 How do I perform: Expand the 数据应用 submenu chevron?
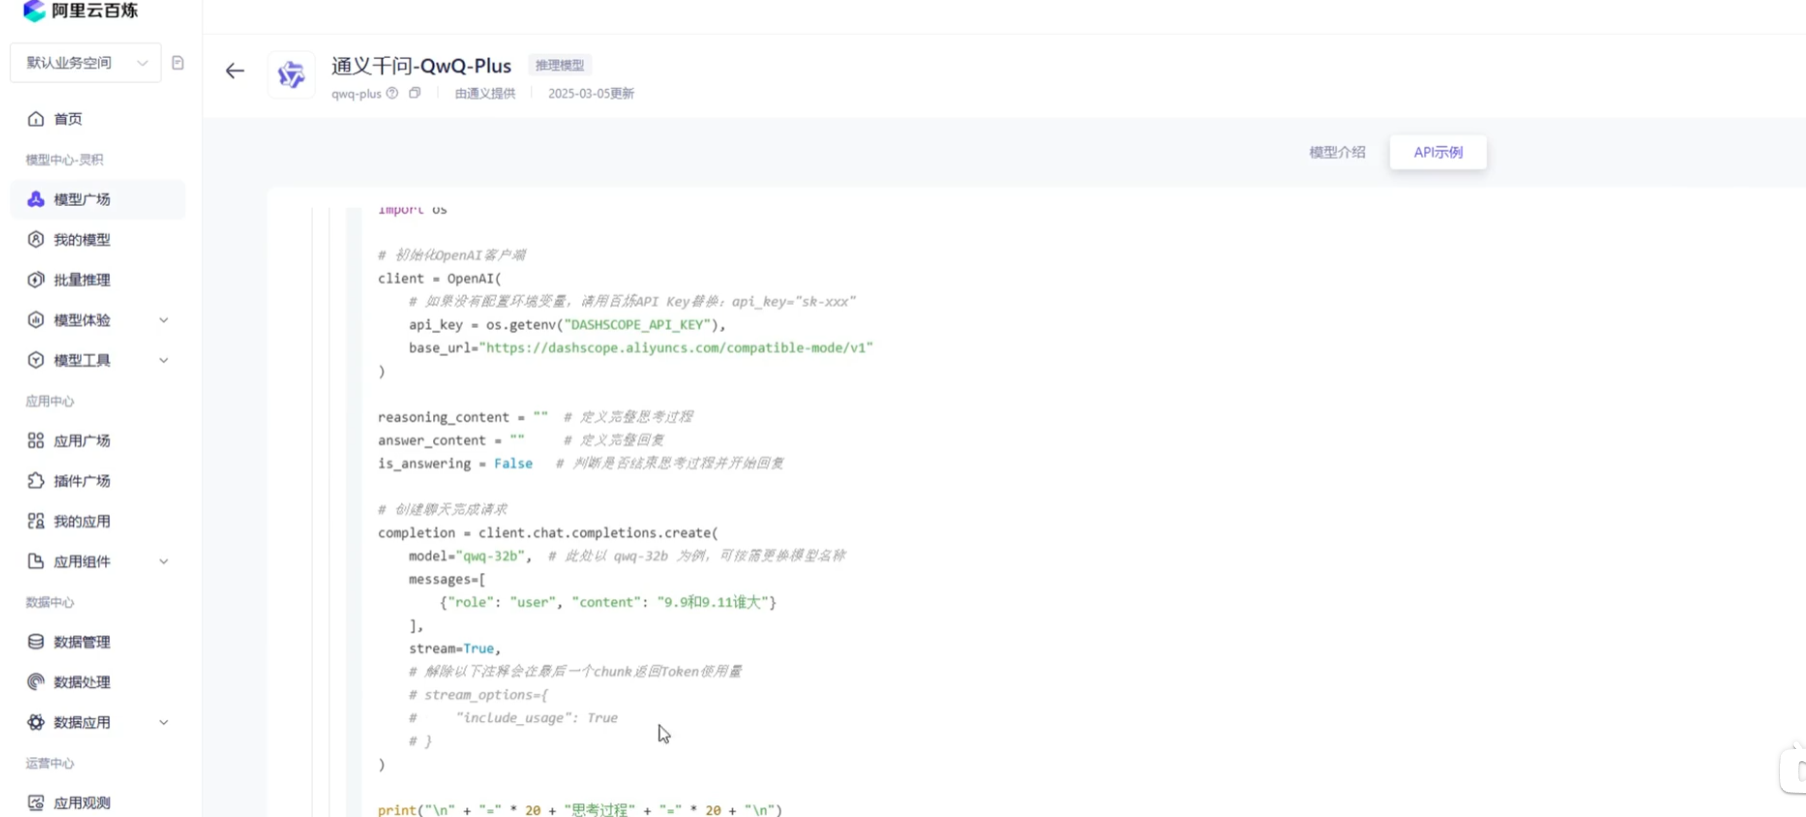pos(164,722)
